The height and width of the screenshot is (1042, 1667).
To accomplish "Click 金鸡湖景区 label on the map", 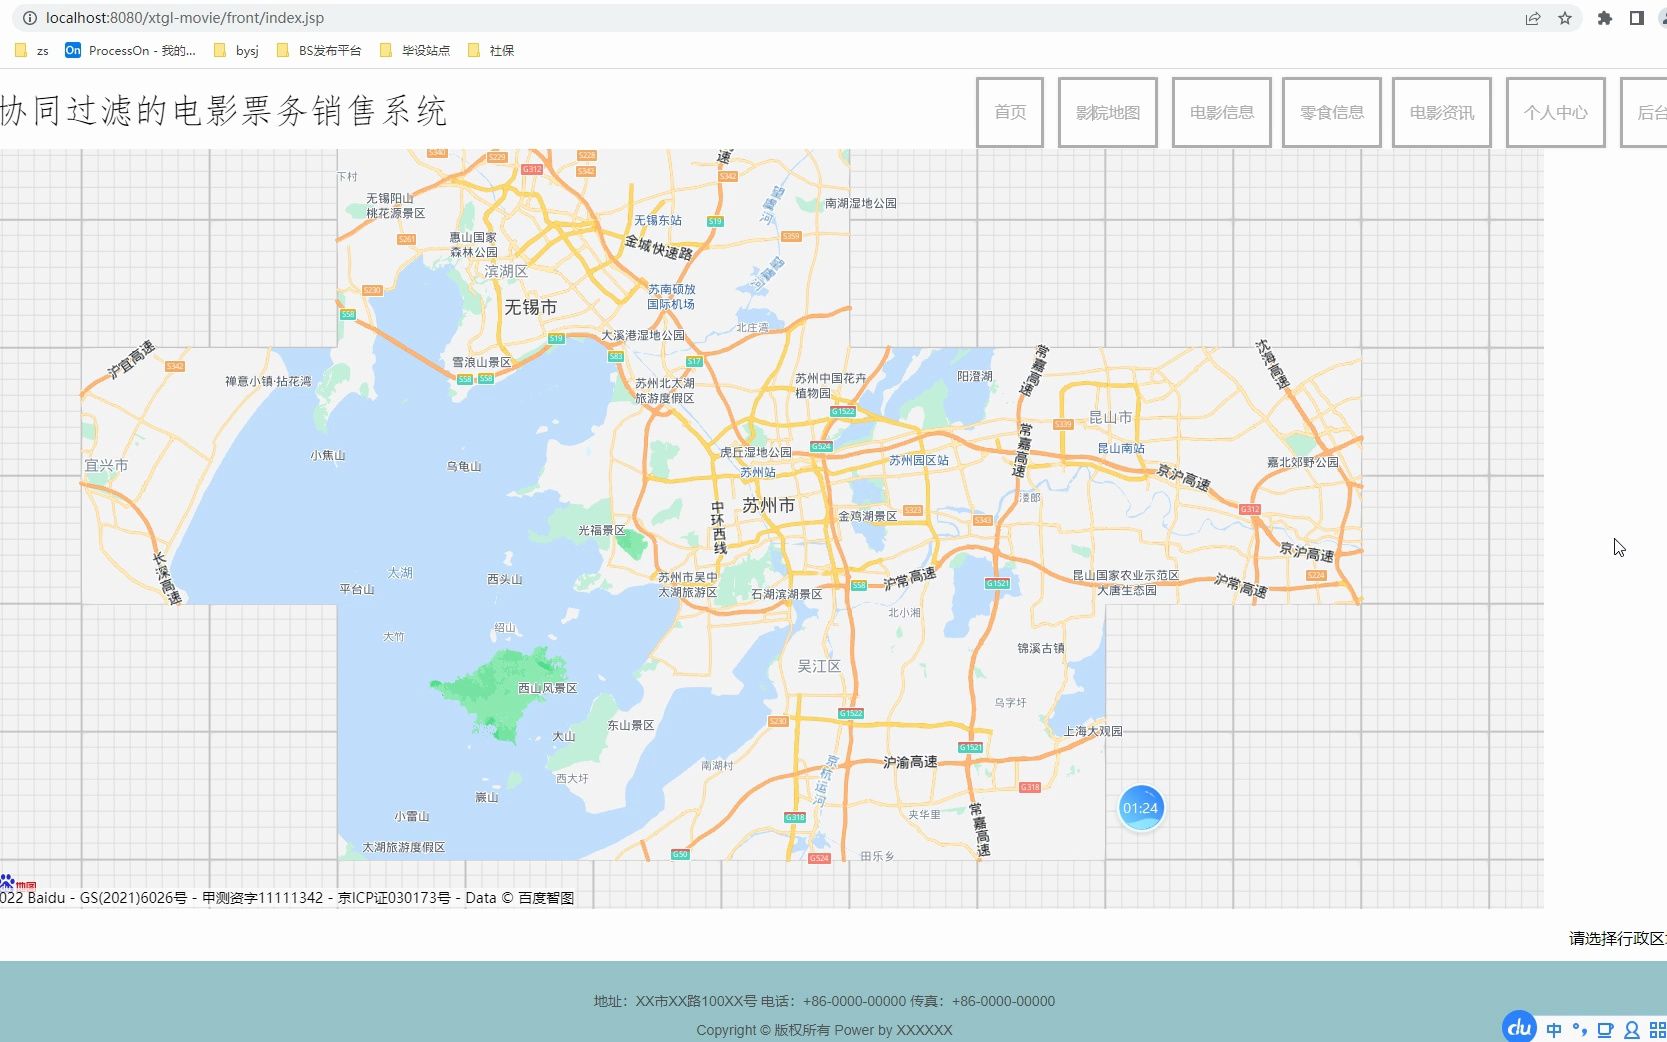I will pos(867,516).
